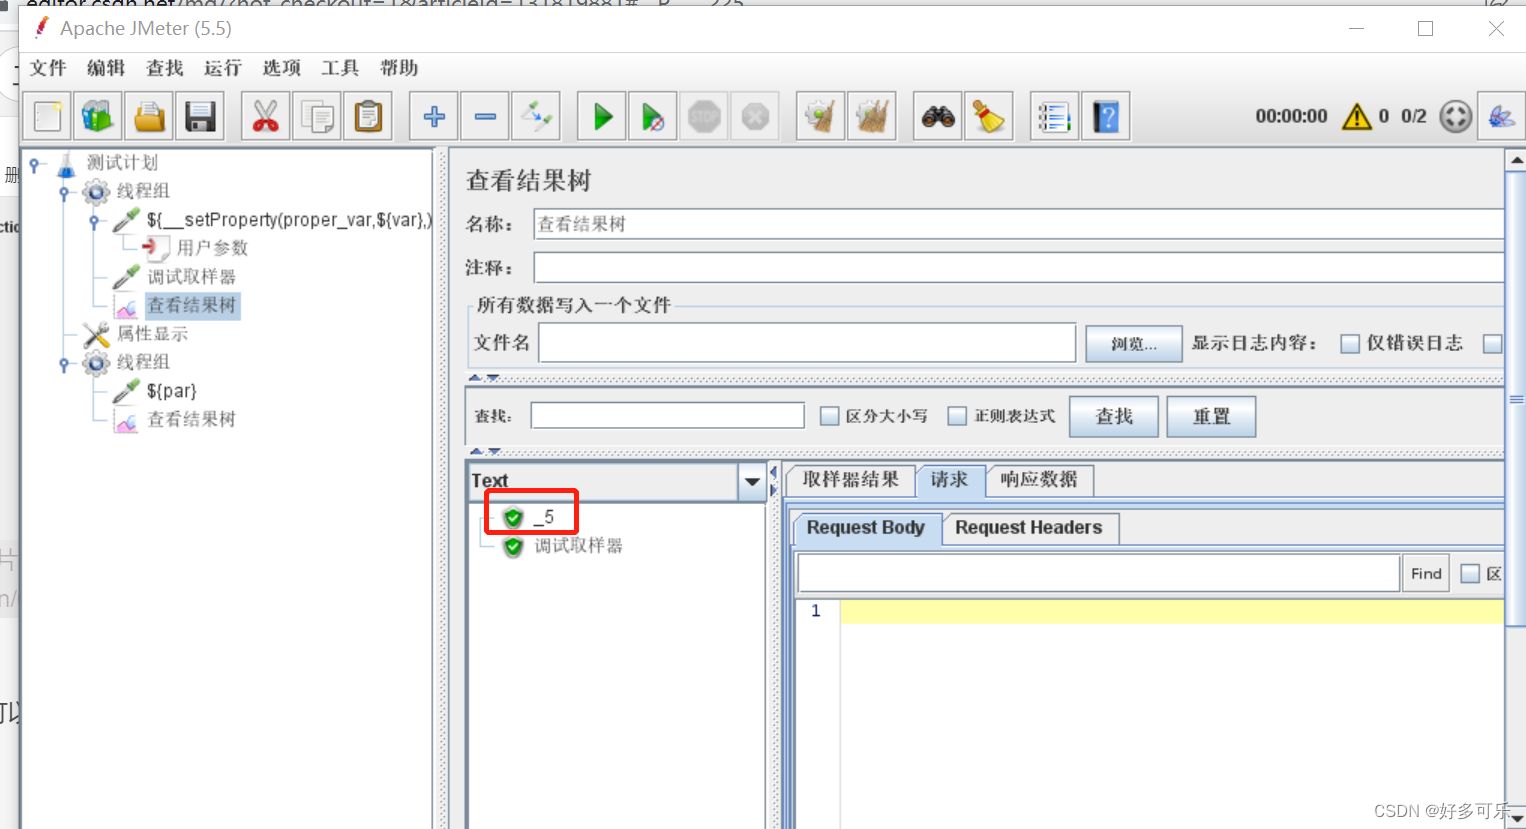
Task: Open the Text renderer dropdown
Action: pos(752,482)
